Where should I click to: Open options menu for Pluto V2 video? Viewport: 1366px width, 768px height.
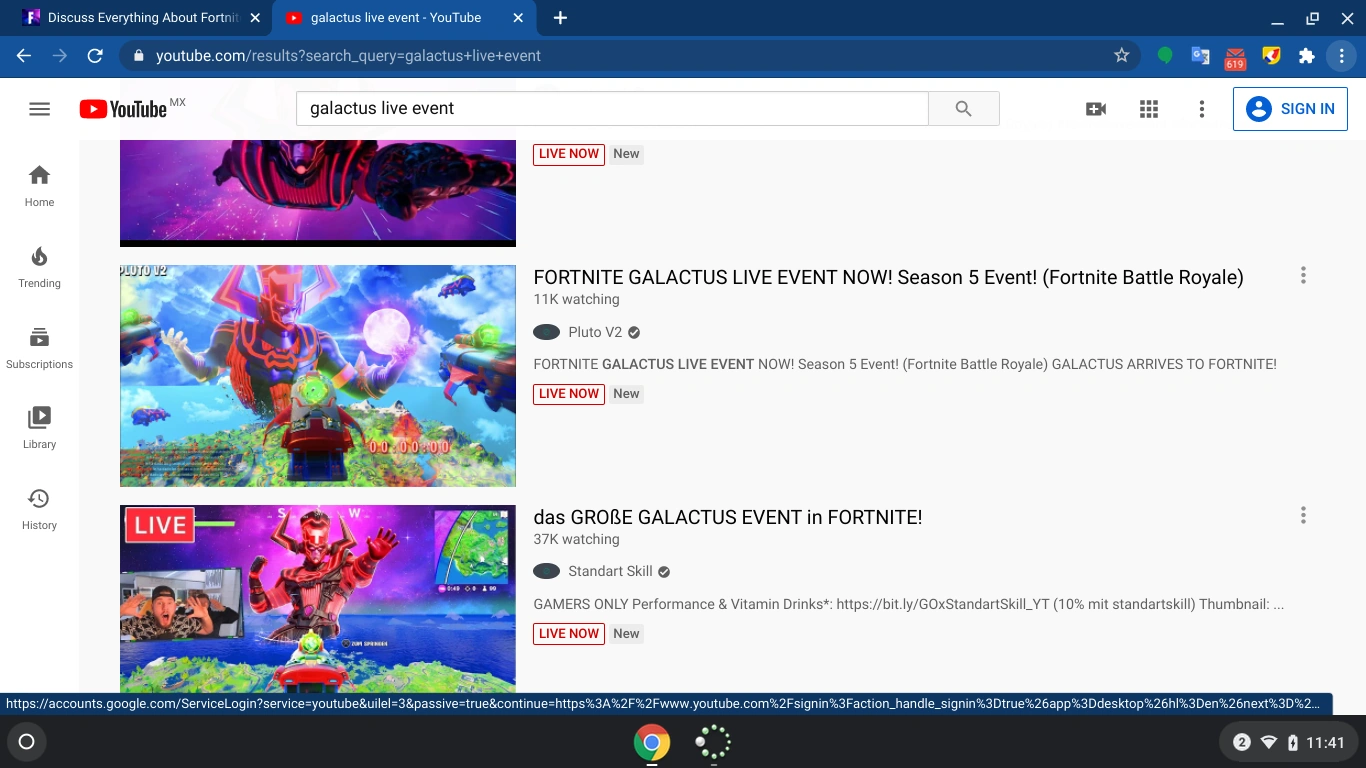tap(1303, 275)
